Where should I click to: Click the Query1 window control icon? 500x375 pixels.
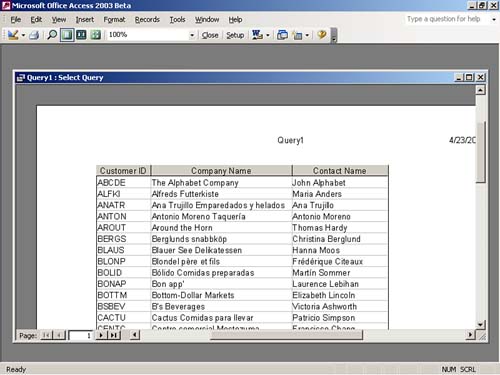21,78
